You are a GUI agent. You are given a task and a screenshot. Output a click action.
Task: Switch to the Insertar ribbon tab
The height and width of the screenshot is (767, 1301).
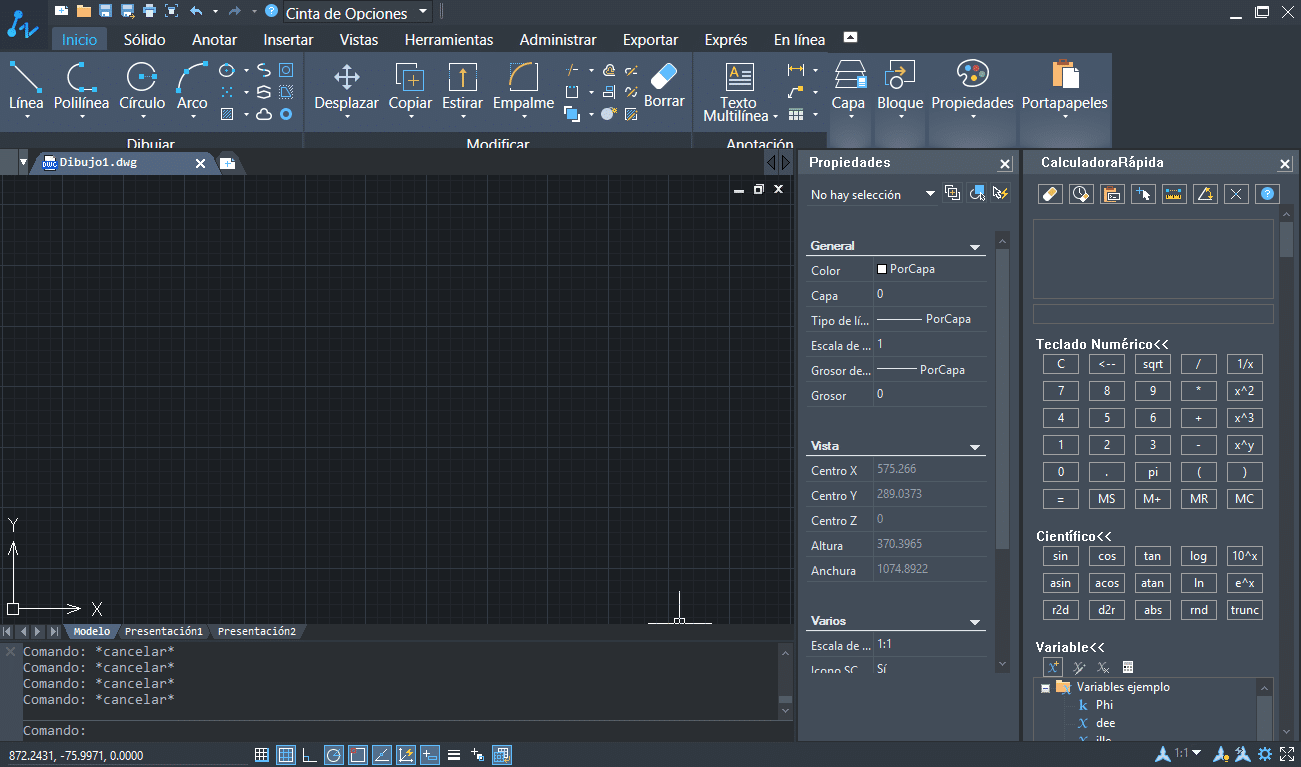(x=288, y=40)
